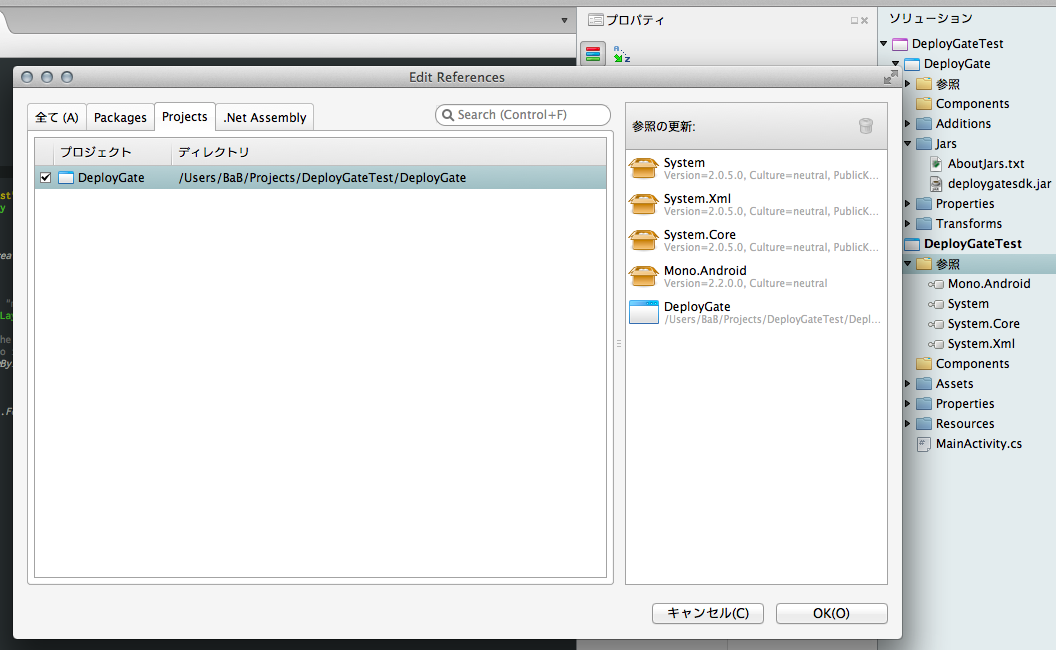Select the Mono.Android Version=2.2.0.0 text
This screenshot has height=650, width=1056.
click(746, 284)
